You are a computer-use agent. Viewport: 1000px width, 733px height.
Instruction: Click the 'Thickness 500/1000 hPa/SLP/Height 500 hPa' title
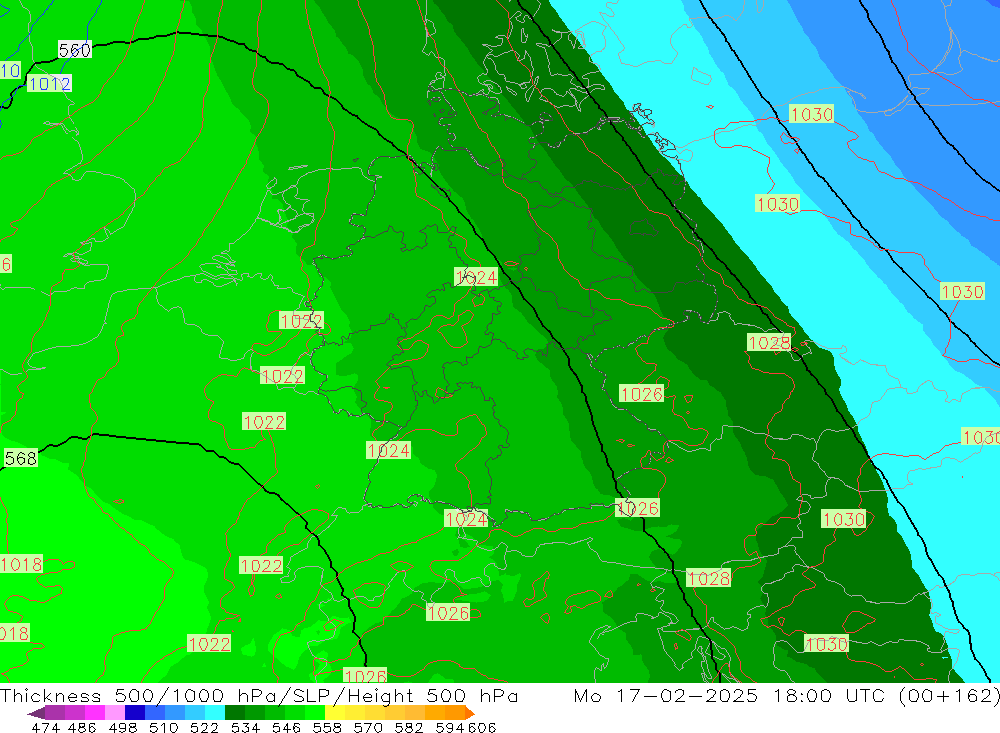click(x=259, y=695)
